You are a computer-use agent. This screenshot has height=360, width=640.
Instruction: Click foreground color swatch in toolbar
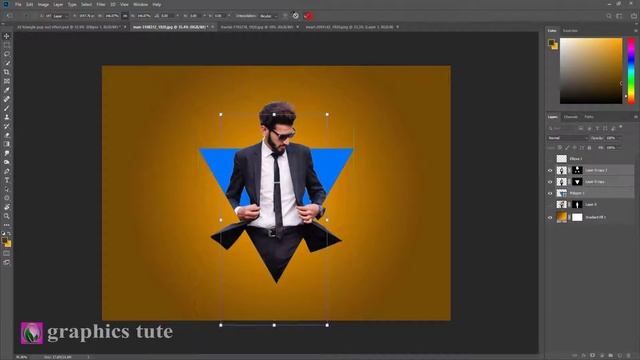click(5, 241)
